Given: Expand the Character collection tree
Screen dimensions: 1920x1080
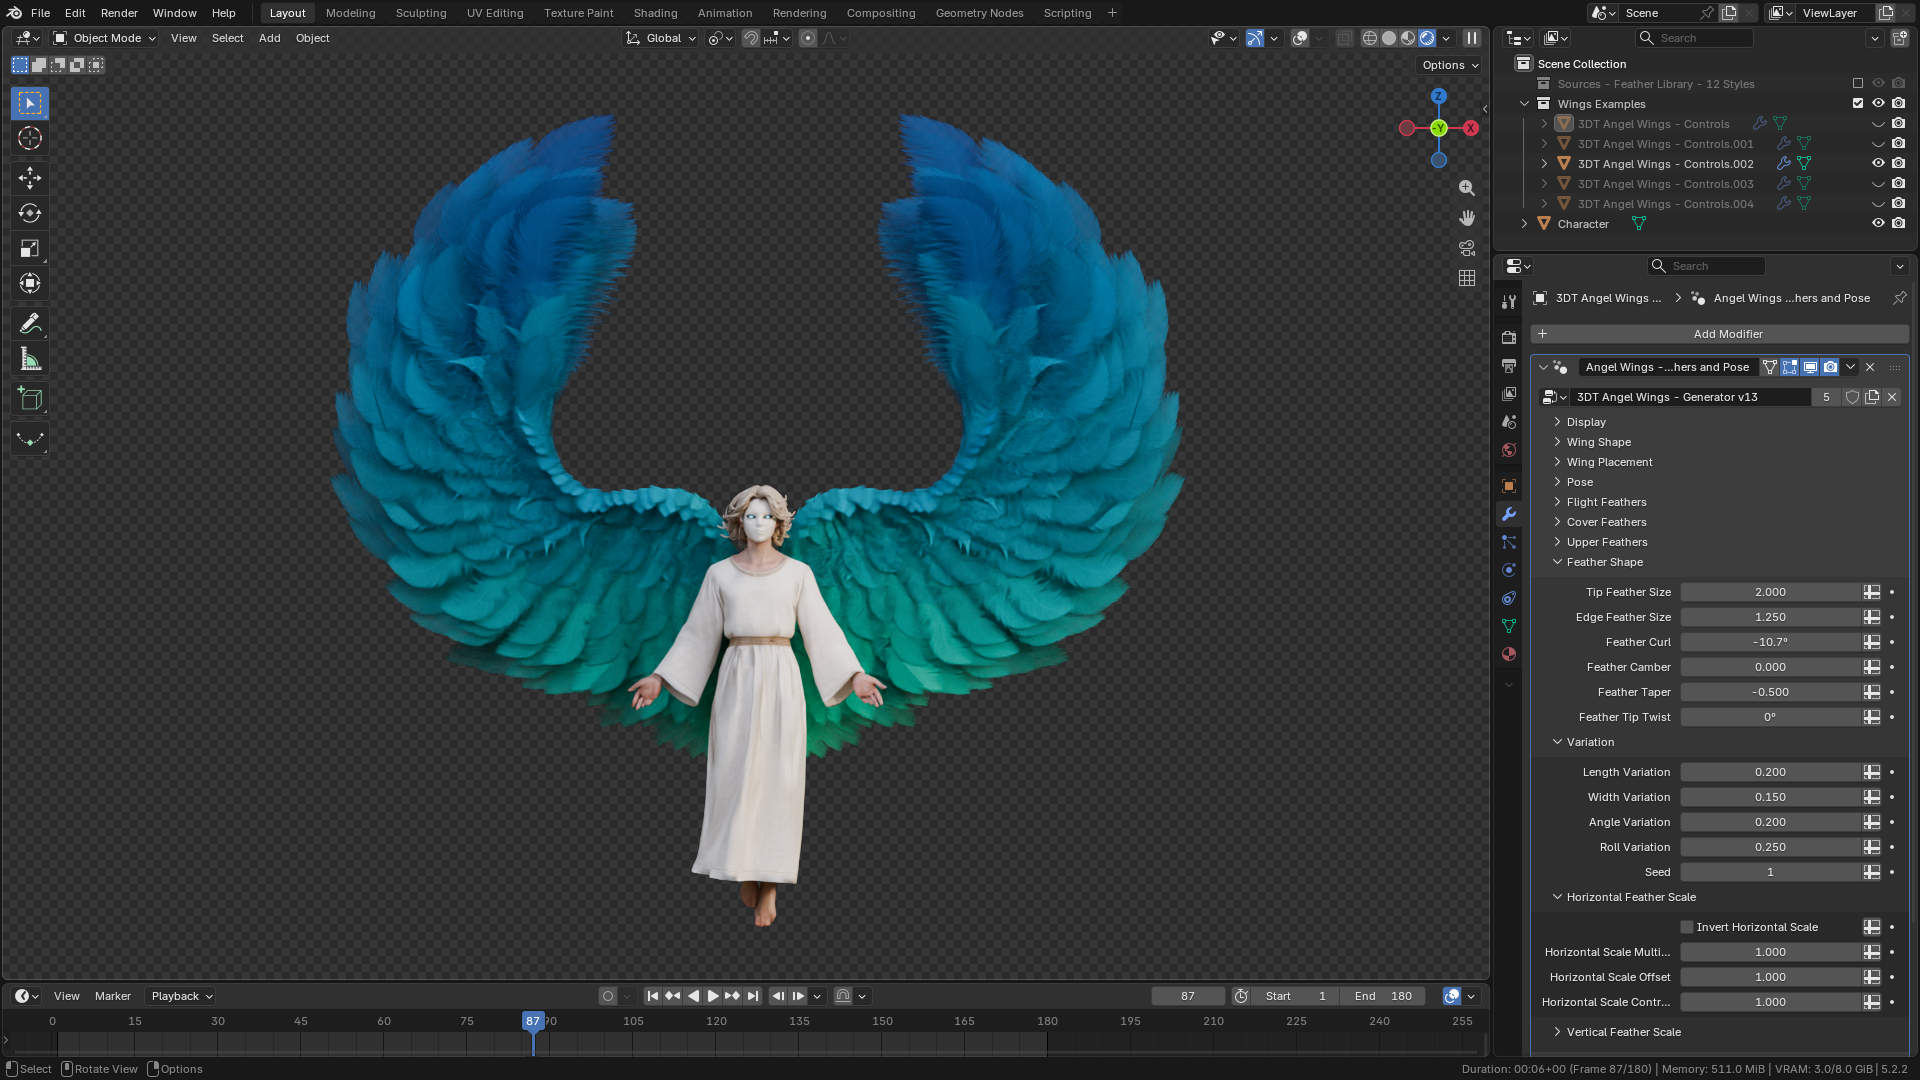Looking at the screenshot, I should 1524,224.
